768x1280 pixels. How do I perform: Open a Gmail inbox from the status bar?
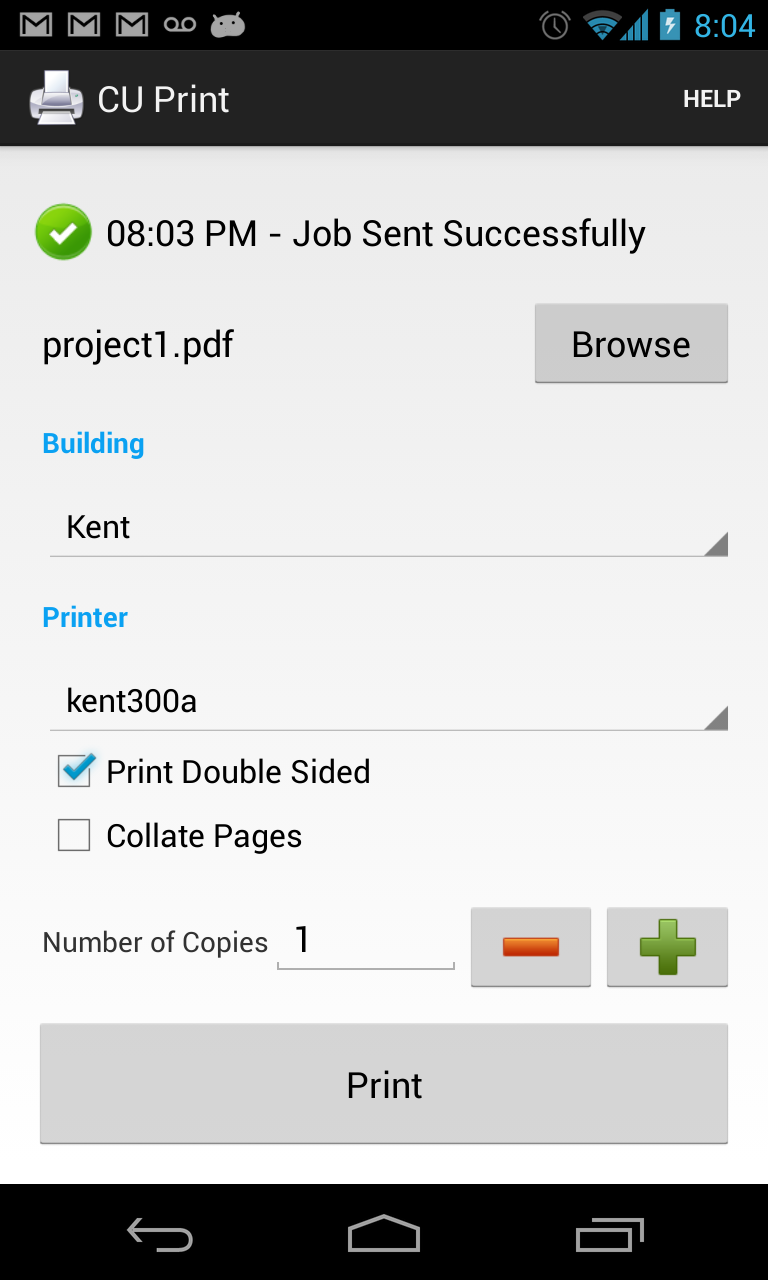[x=36, y=24]
